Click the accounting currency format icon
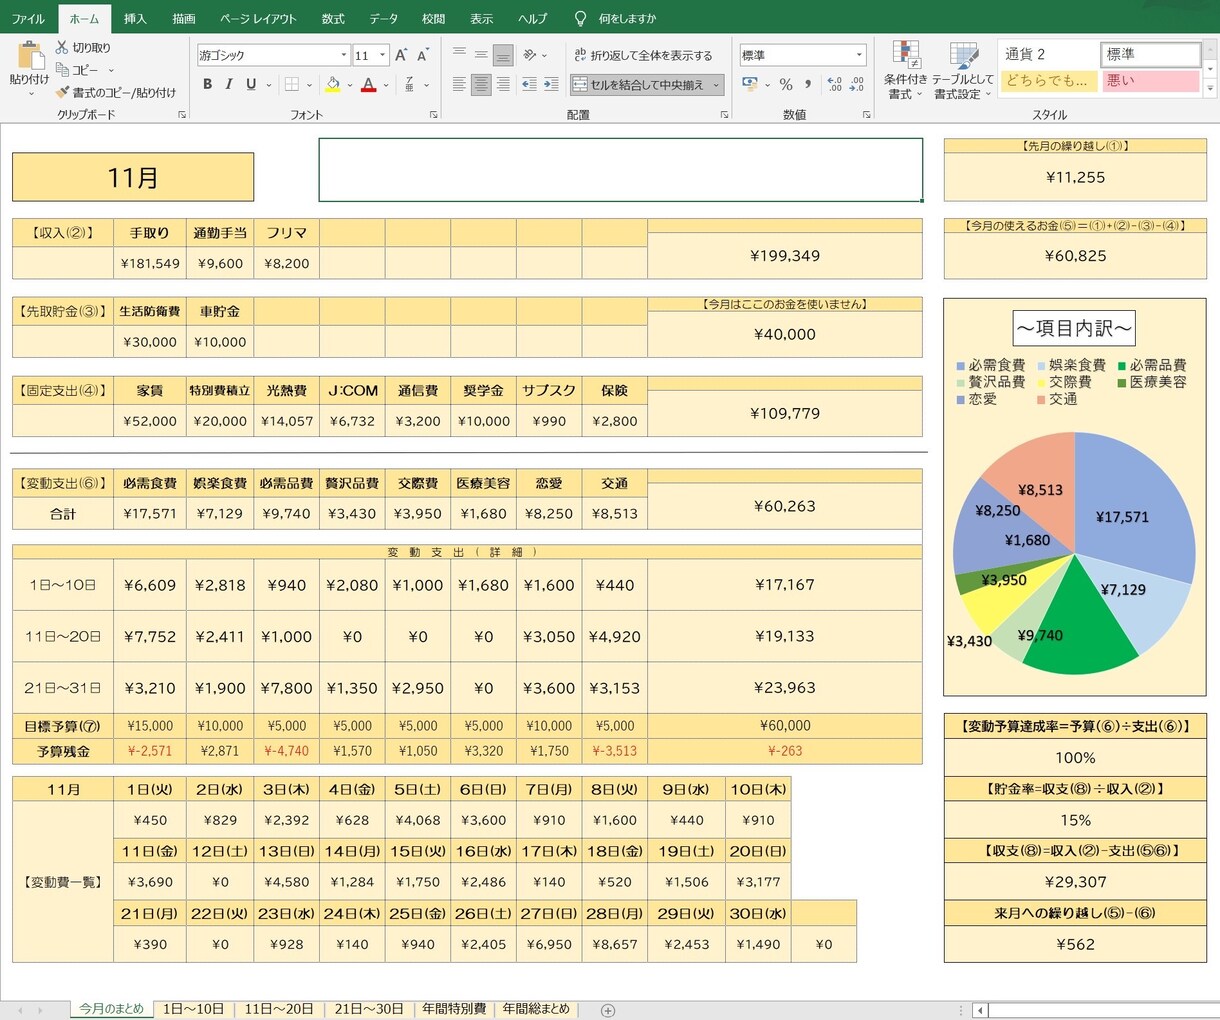Viewport: 1220px width, 1020px height. click(x=750, y=85)
